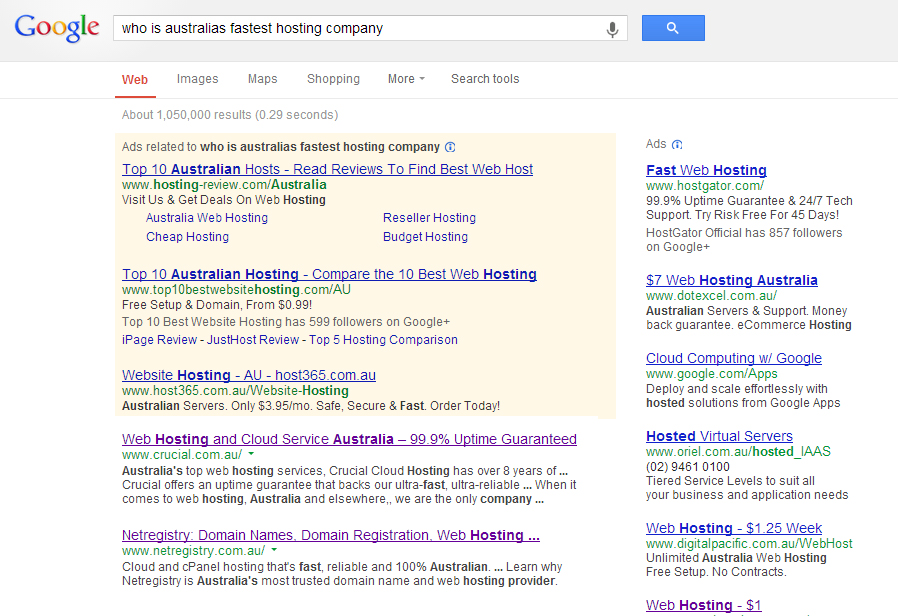
Task: Switch to the Images tab
Action: tap(197, 79)
